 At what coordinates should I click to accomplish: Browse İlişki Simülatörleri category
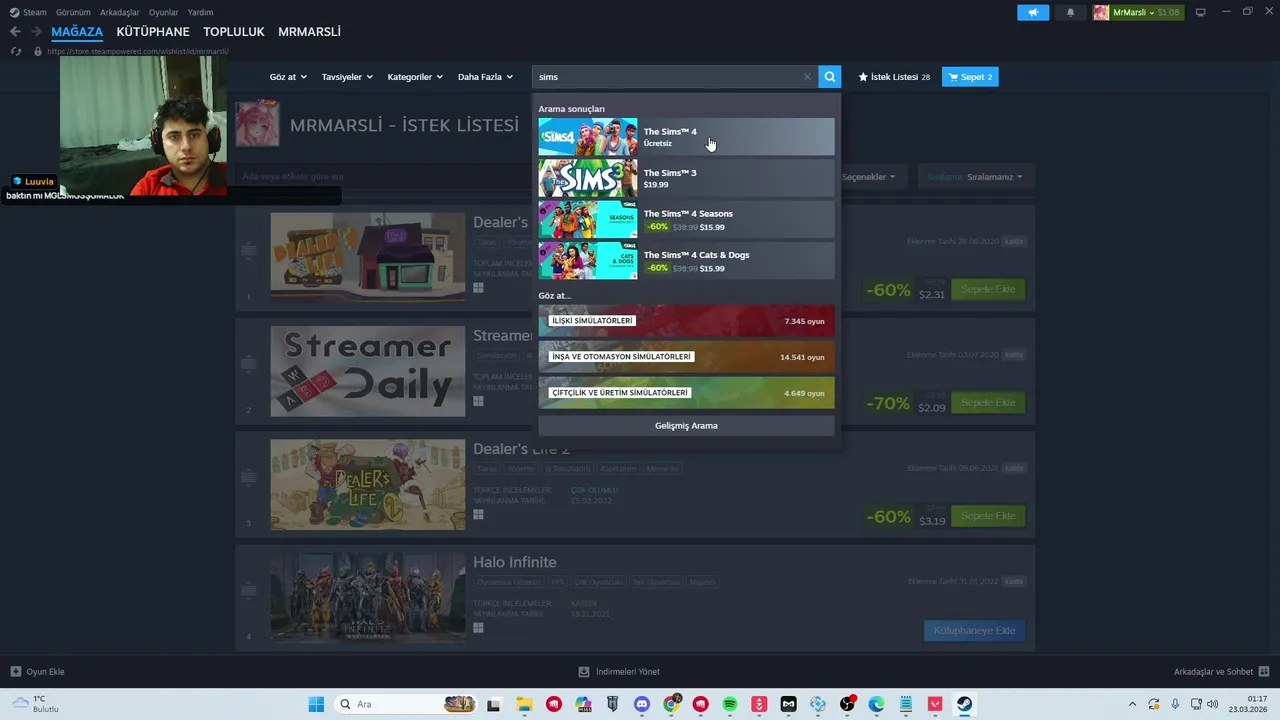point(686,321)
